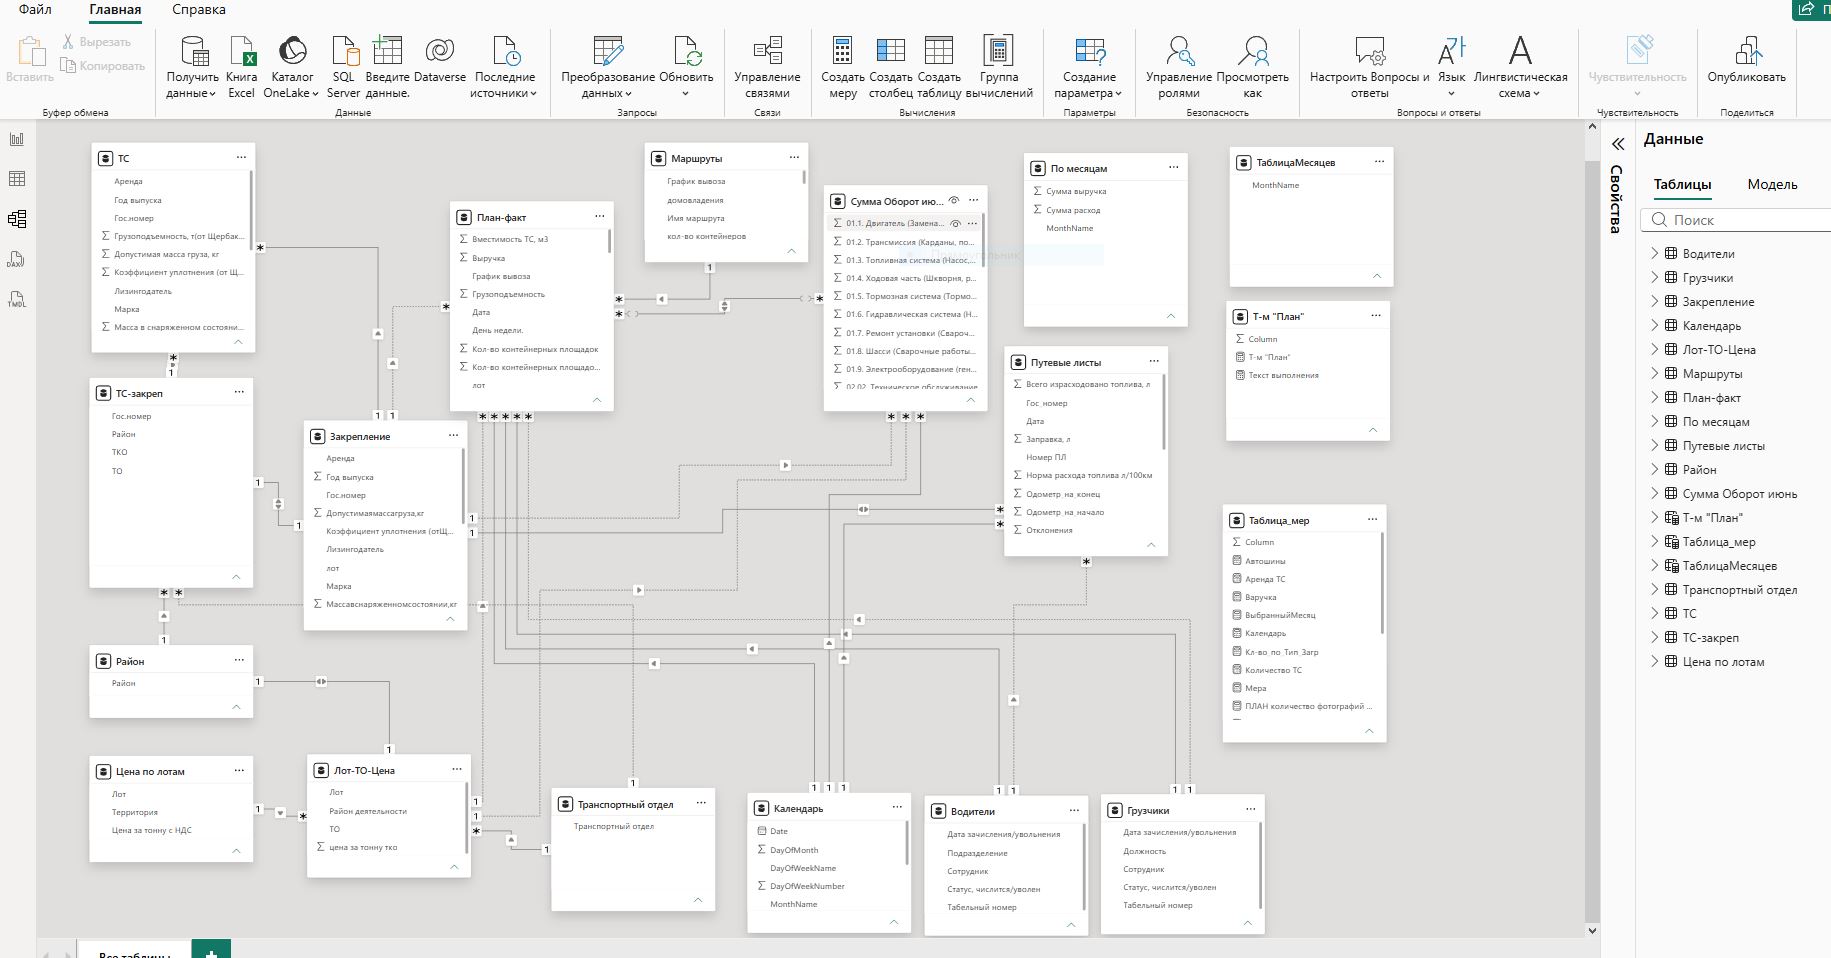Select Выручка field in План-факт

coord(488,258)
